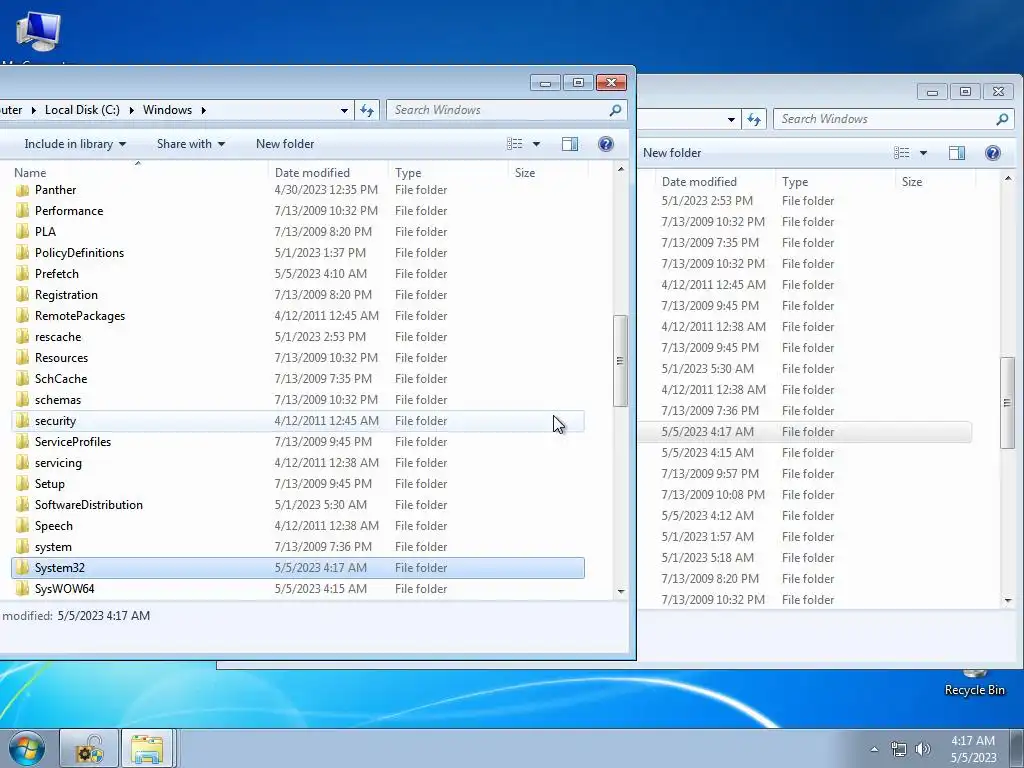Screen dimensions: 1024x768
Task: Open Windows Explorer taskbar icon
Action: [147, 748]
